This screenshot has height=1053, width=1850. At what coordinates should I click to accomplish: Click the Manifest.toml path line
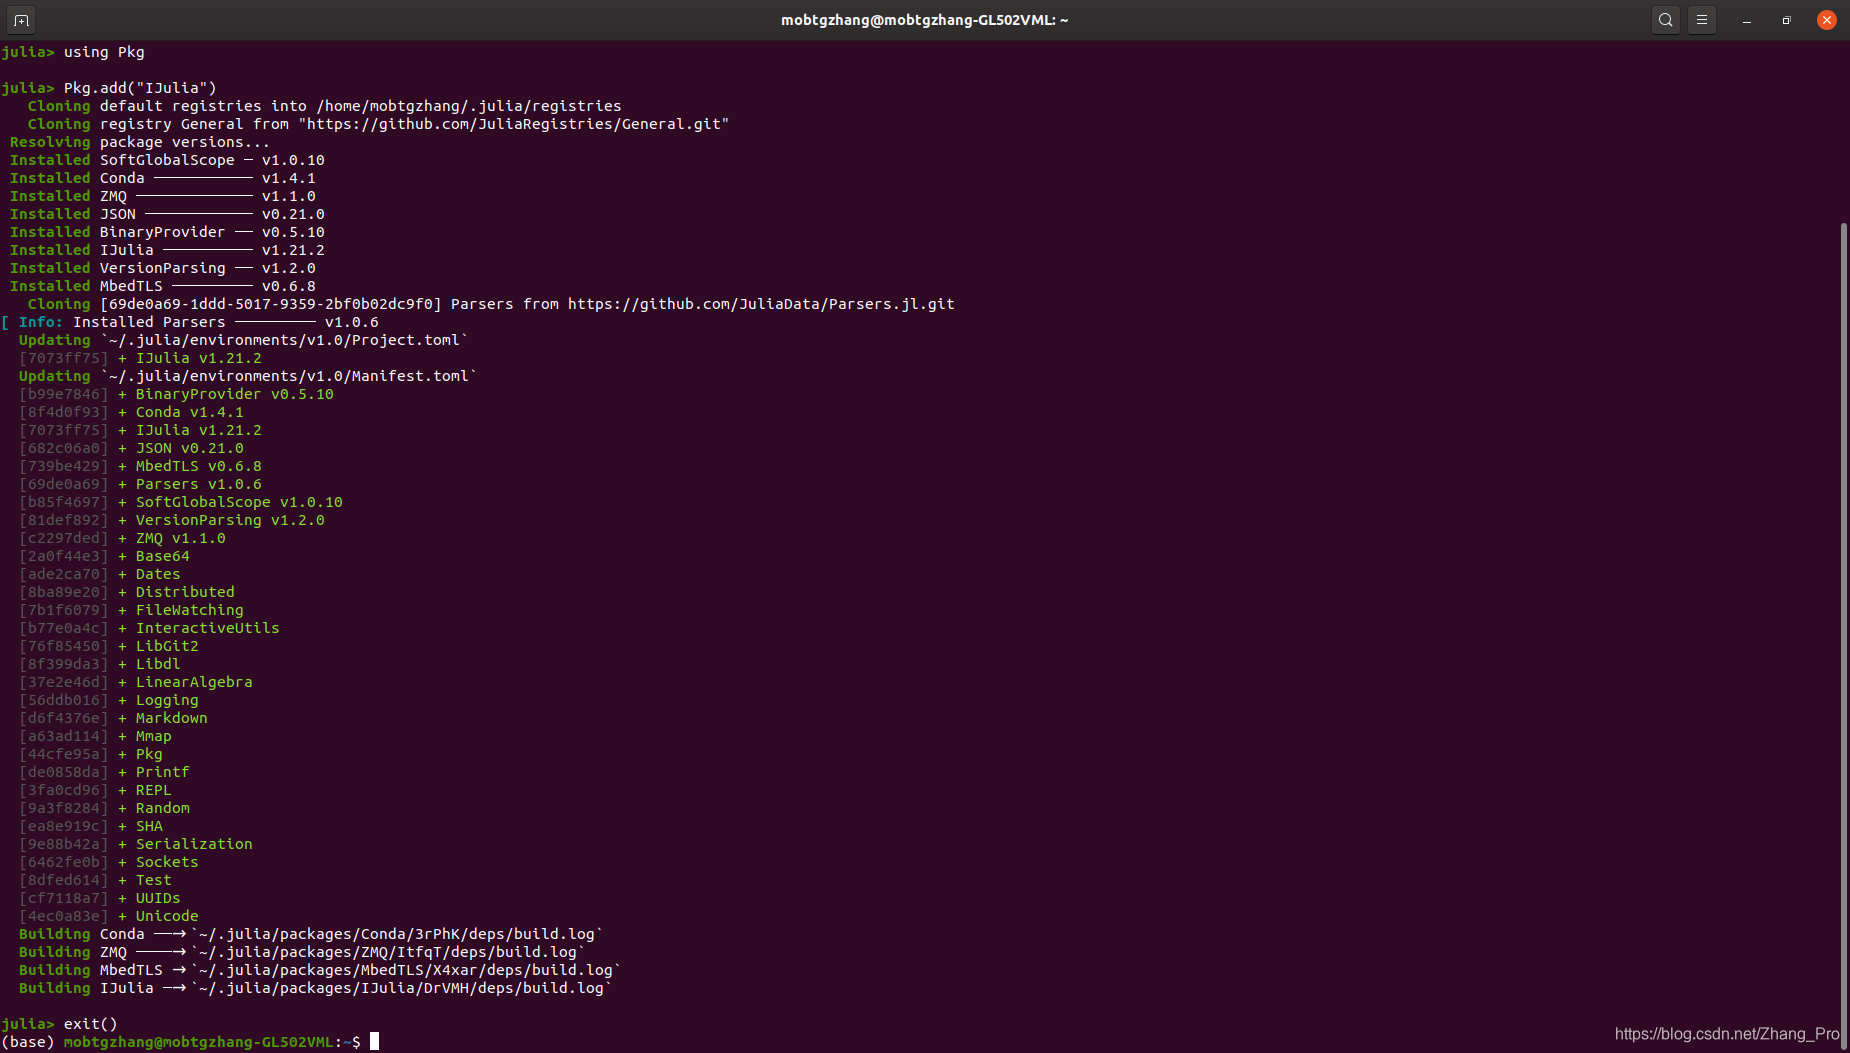(248, 376)
